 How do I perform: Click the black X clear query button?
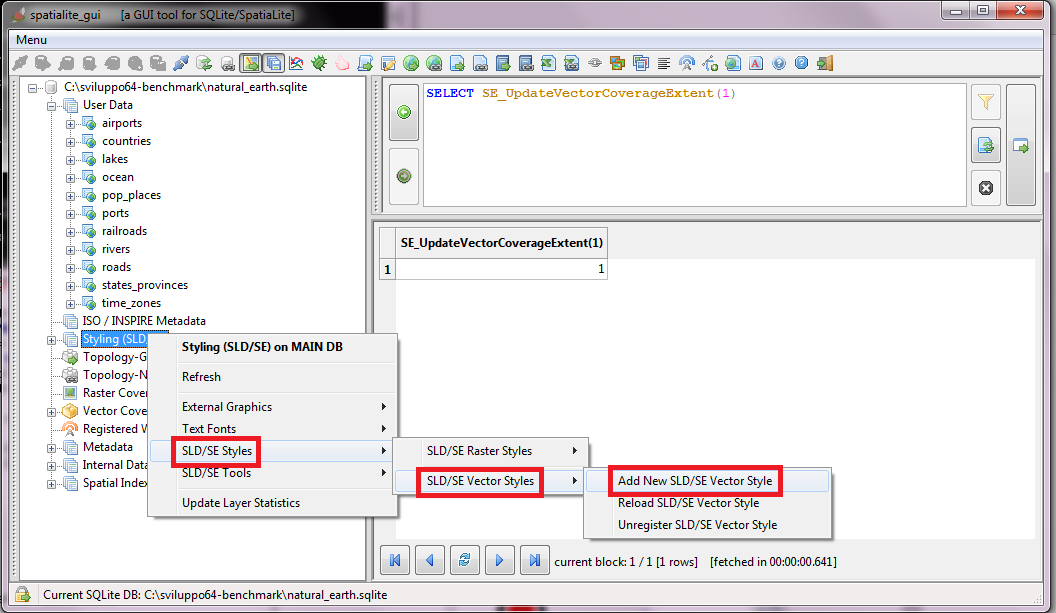pyautogui.click(x=986, y=188)
